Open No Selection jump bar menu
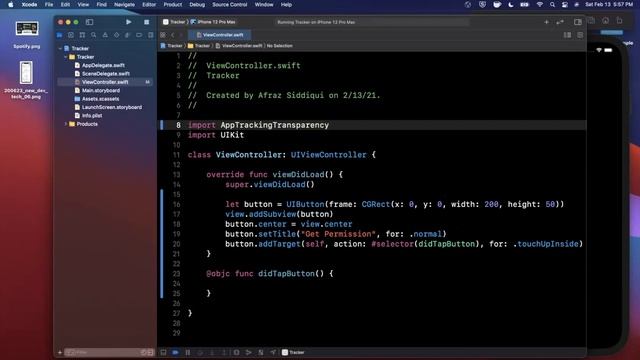640x360 pixels. [x=280, y=46]
